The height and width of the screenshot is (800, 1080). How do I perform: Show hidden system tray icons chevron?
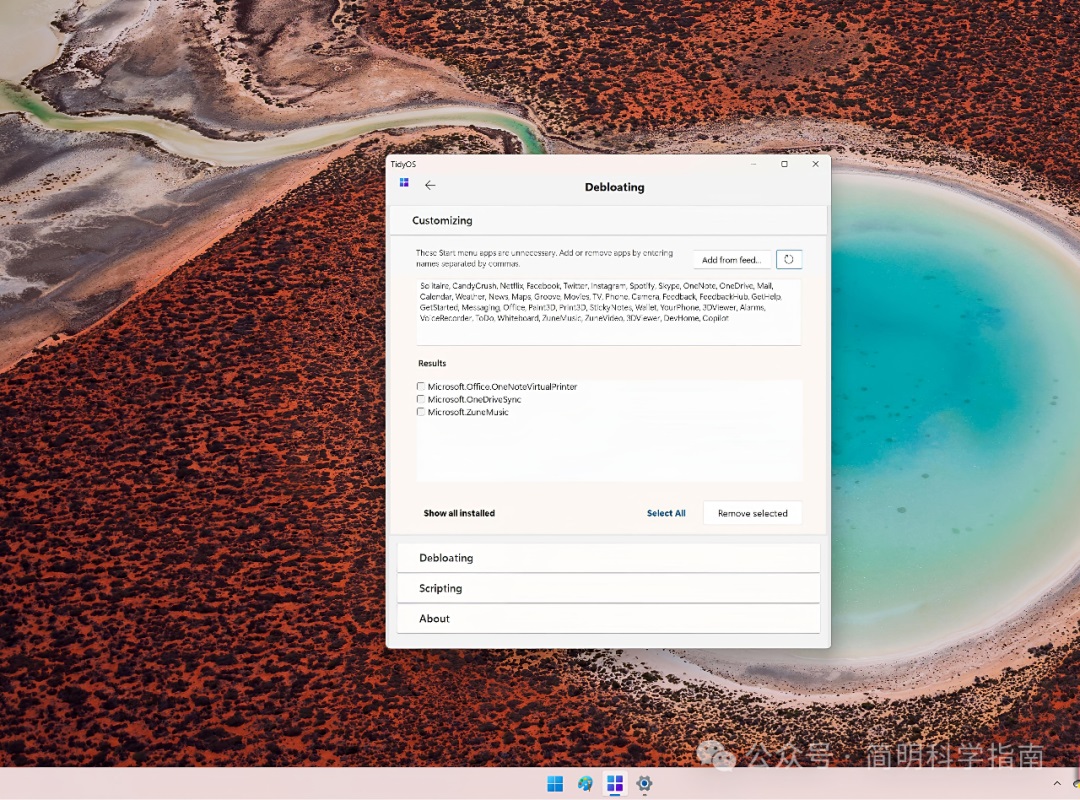pos(1057,784)
